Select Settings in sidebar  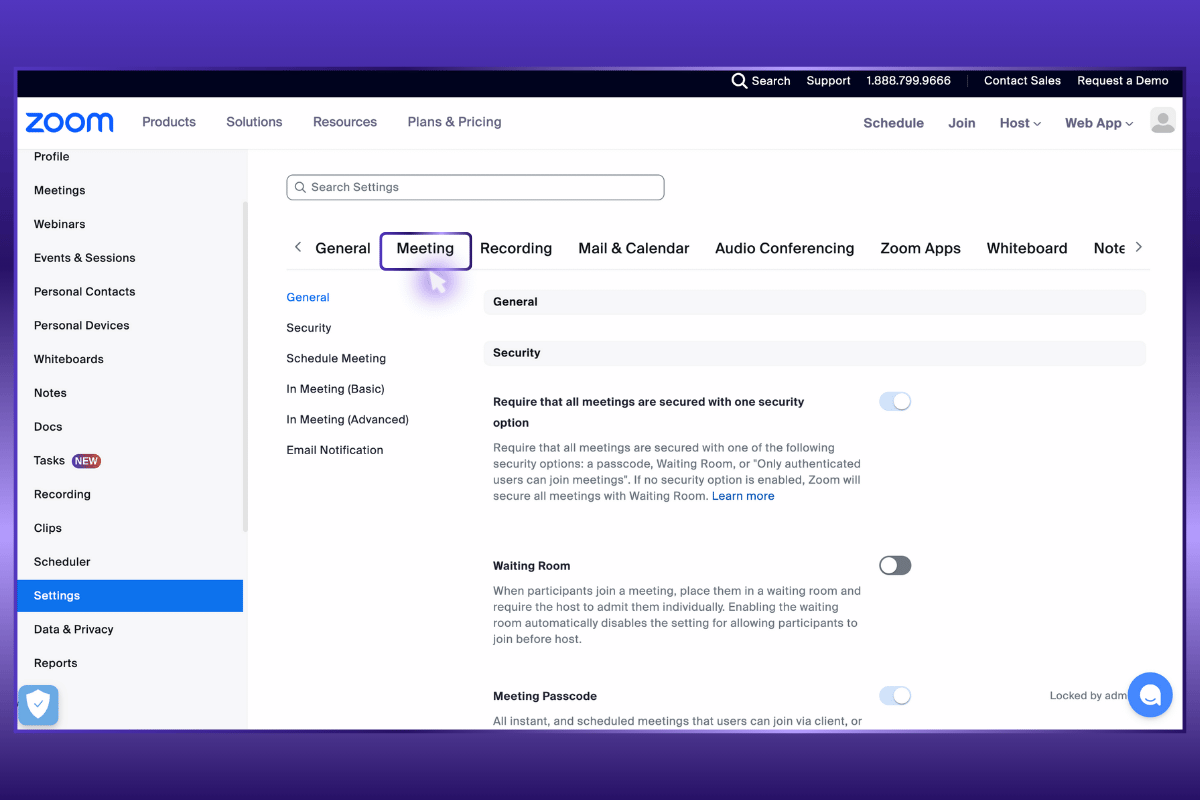point(130,596)
